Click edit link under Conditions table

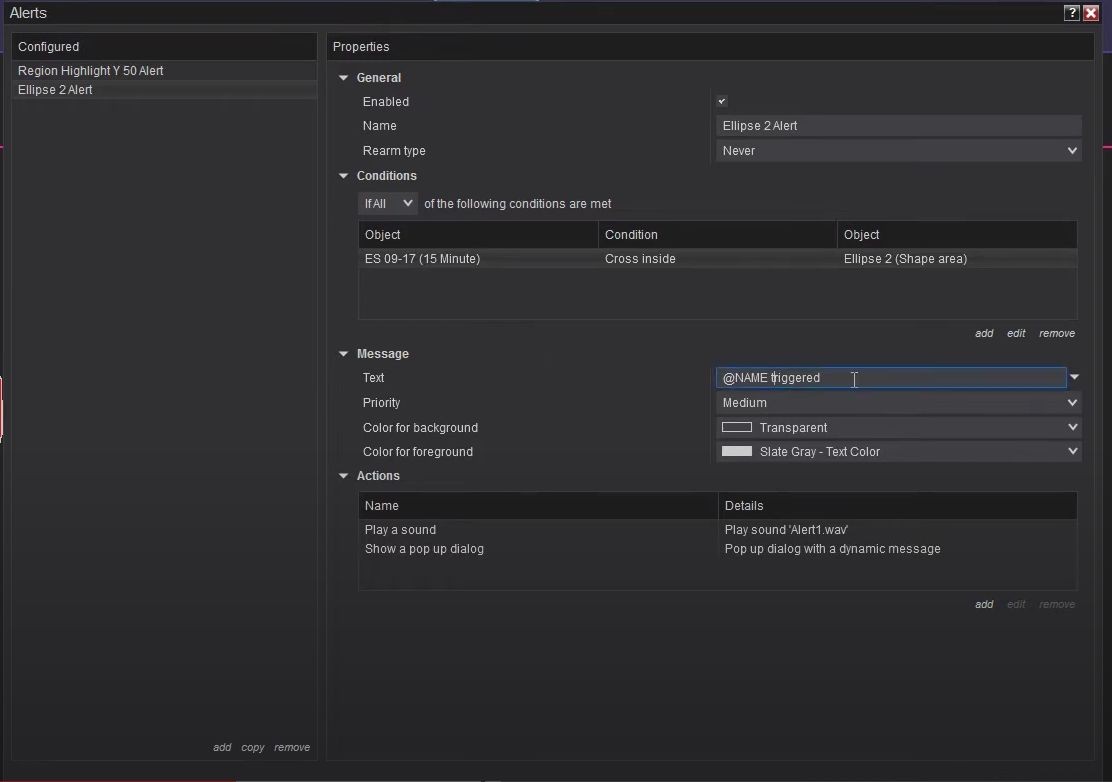coord(1016,333)
